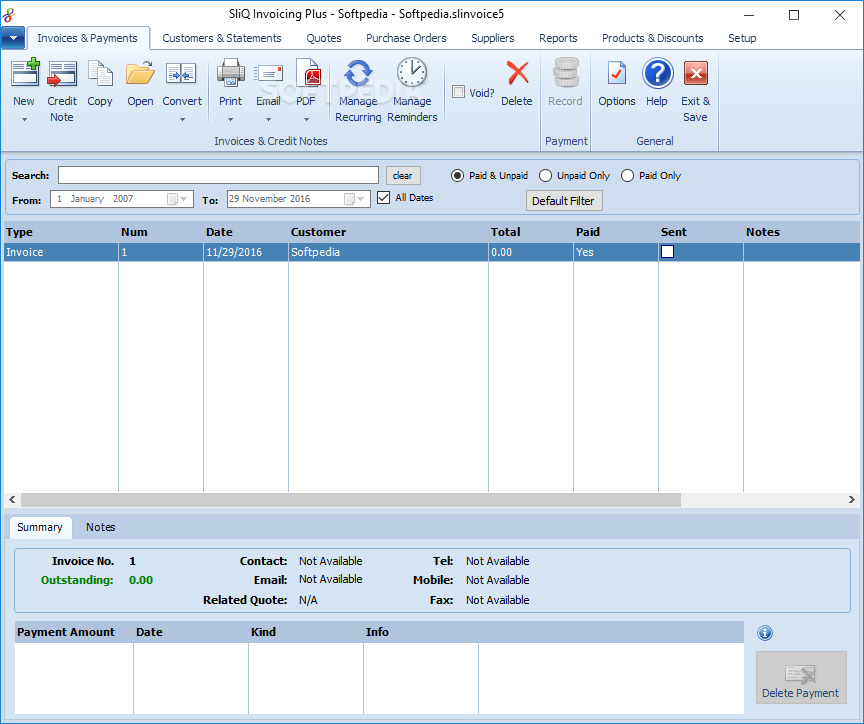
Task: Select the Paid & Unpaid radio button
Action: pyautogui.click(x=457, y=175)
